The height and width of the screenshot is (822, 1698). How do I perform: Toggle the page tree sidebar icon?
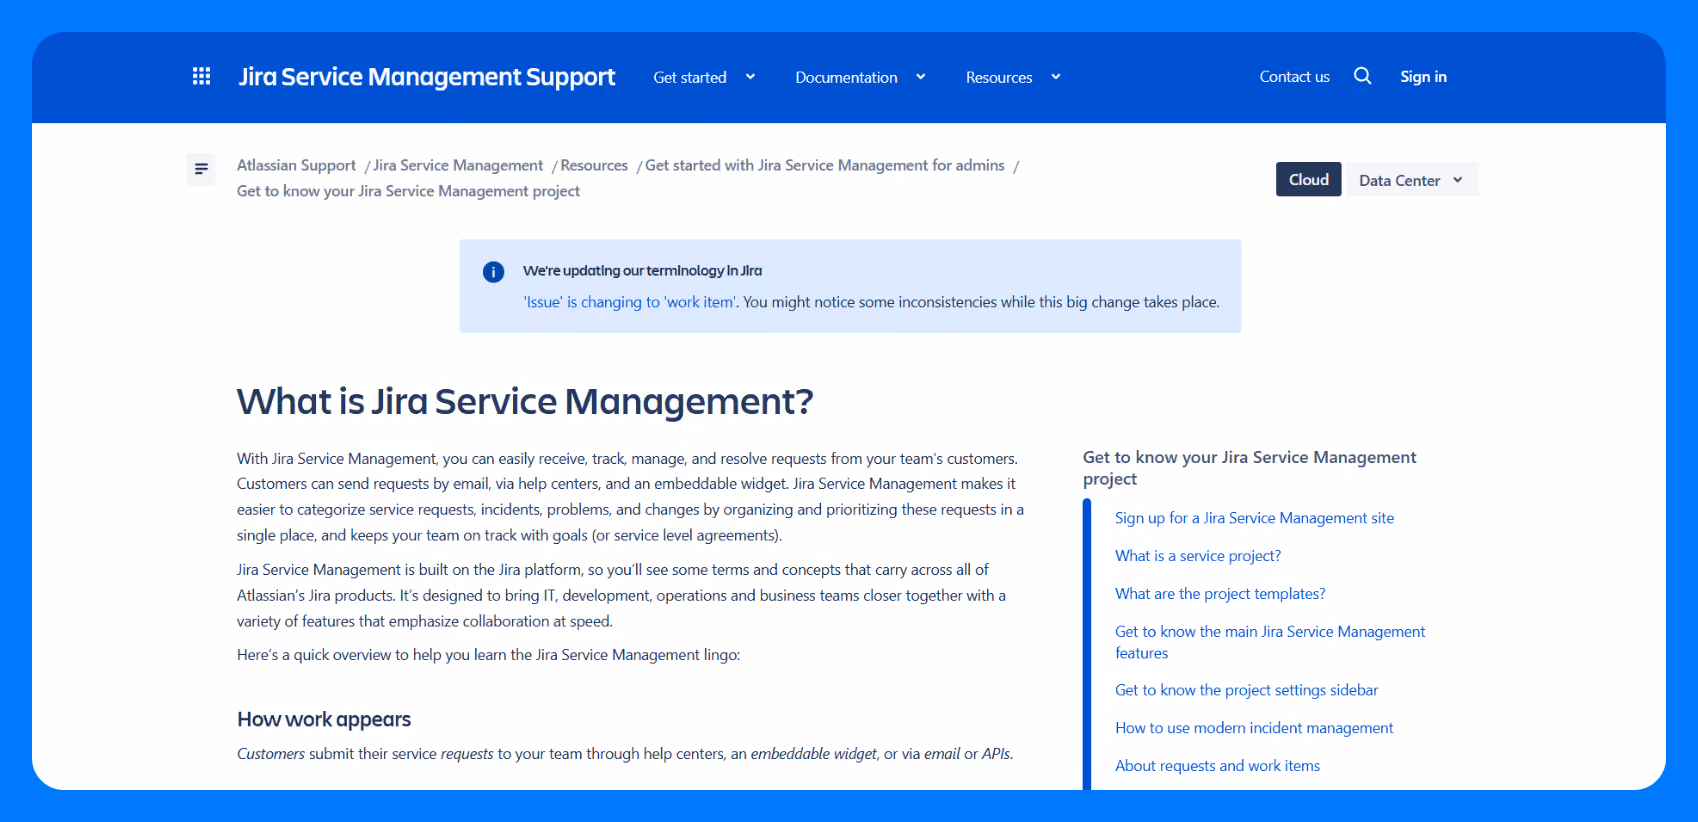pos(201,169)
